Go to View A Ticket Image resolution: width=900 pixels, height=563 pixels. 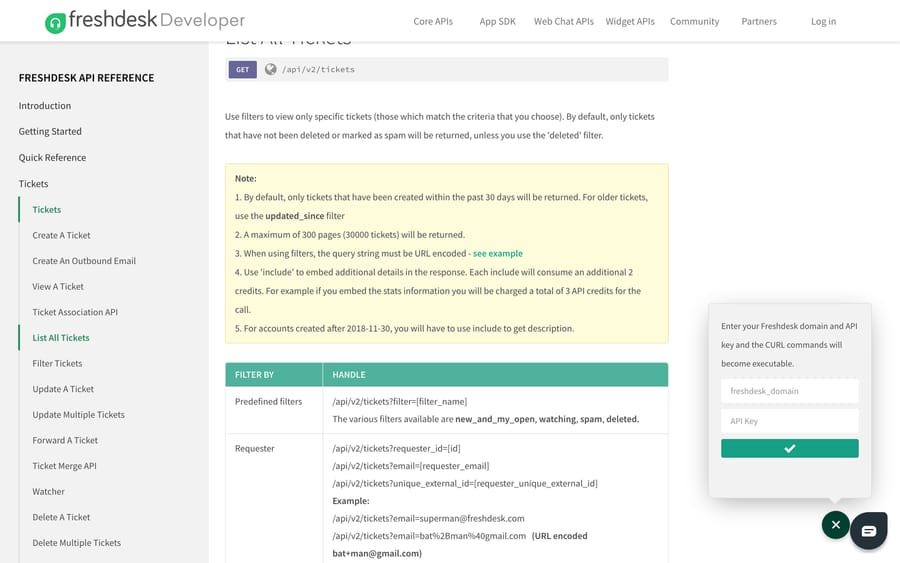pos(58,286)
